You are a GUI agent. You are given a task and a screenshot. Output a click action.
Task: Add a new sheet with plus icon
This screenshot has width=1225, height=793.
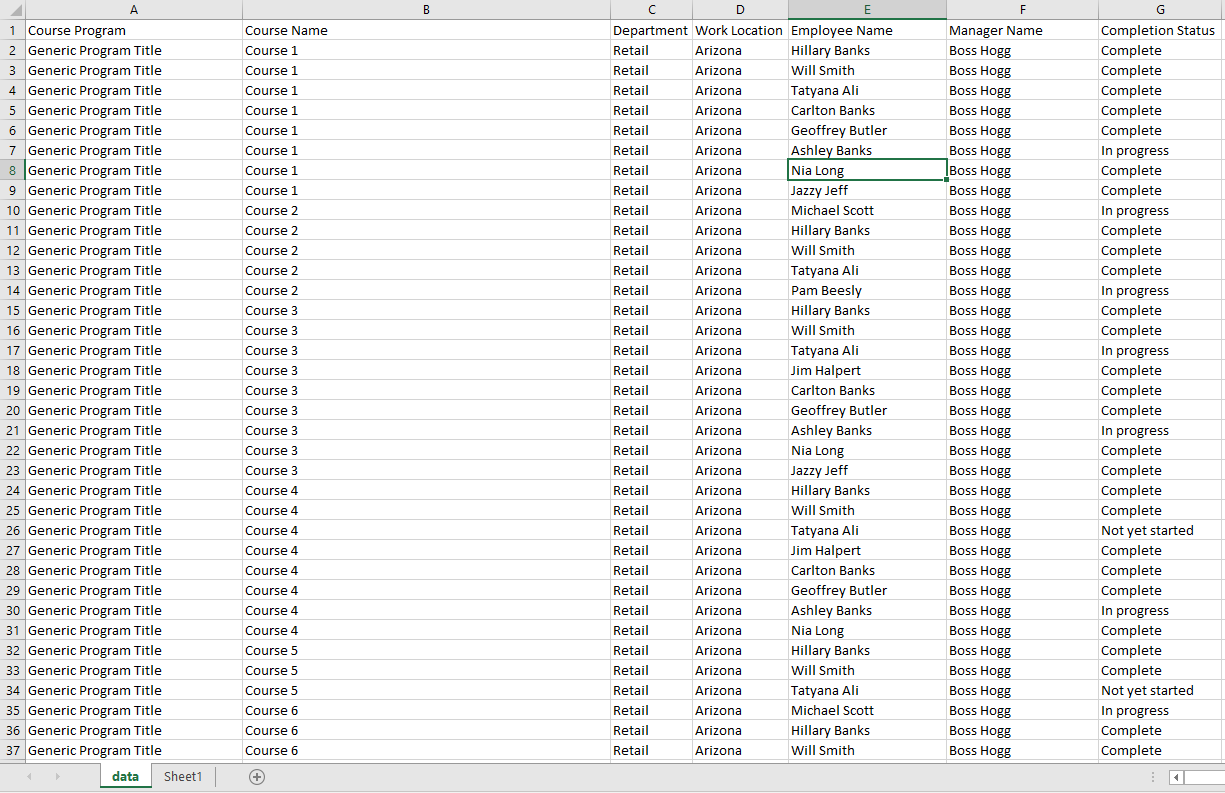(257, 777)
